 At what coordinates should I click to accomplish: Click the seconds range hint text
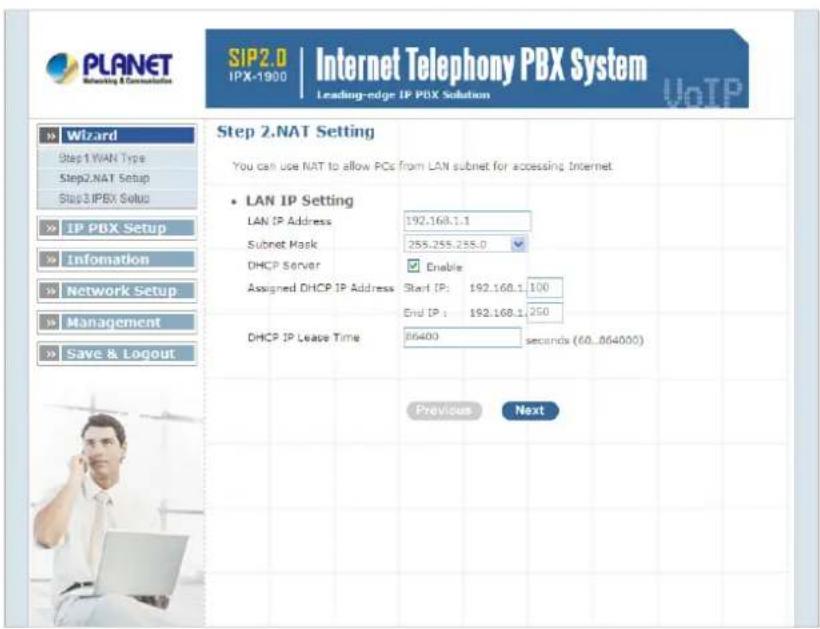click(584, 340)
